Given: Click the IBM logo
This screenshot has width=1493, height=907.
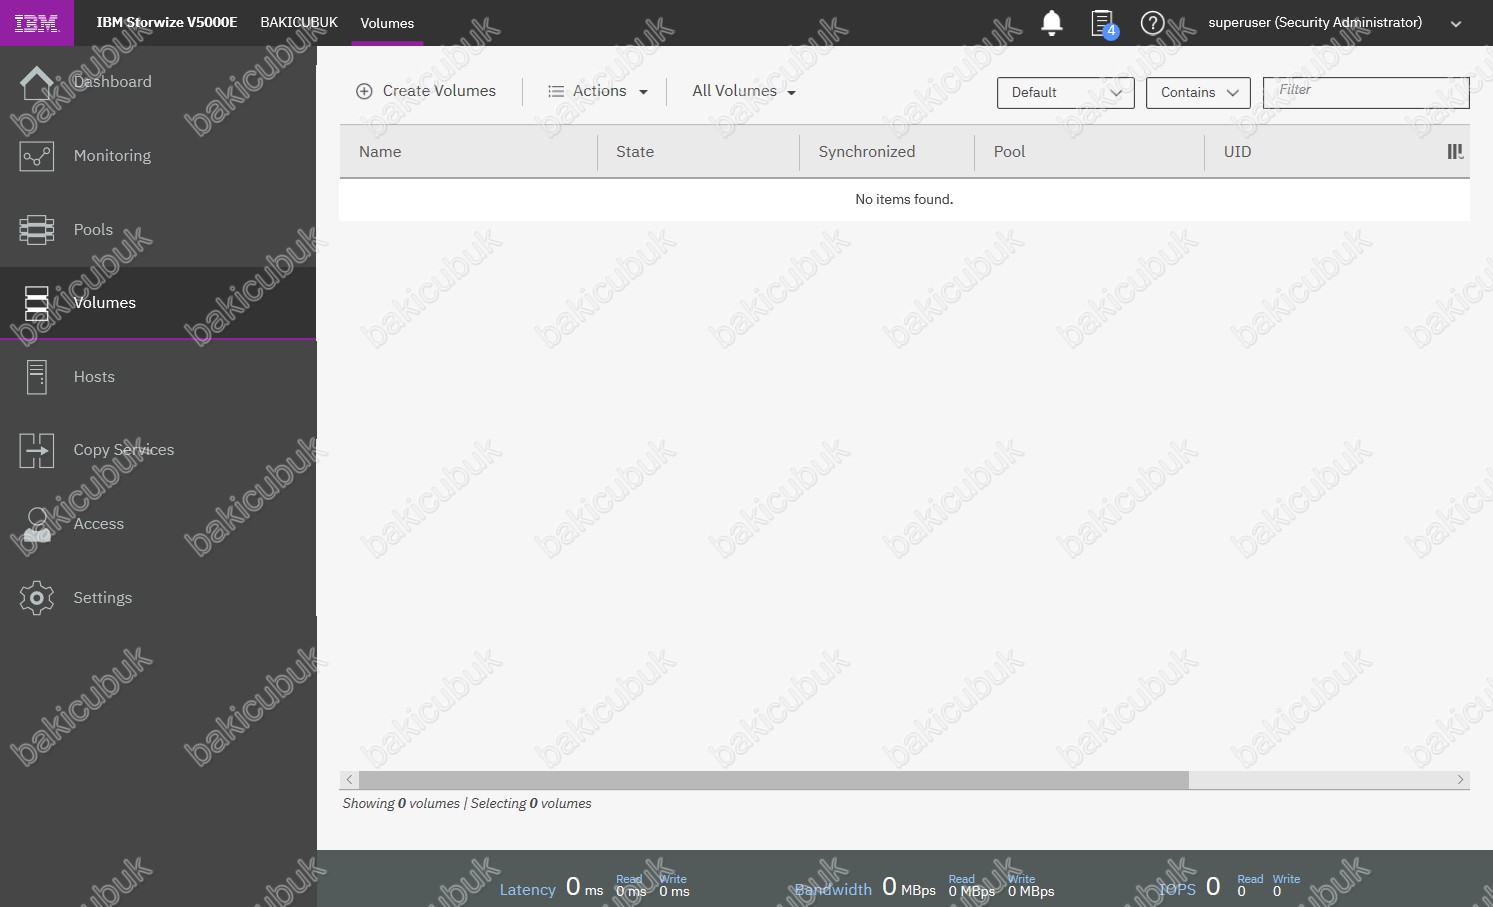Looking at the screenshot, I should tap(37, 23).
